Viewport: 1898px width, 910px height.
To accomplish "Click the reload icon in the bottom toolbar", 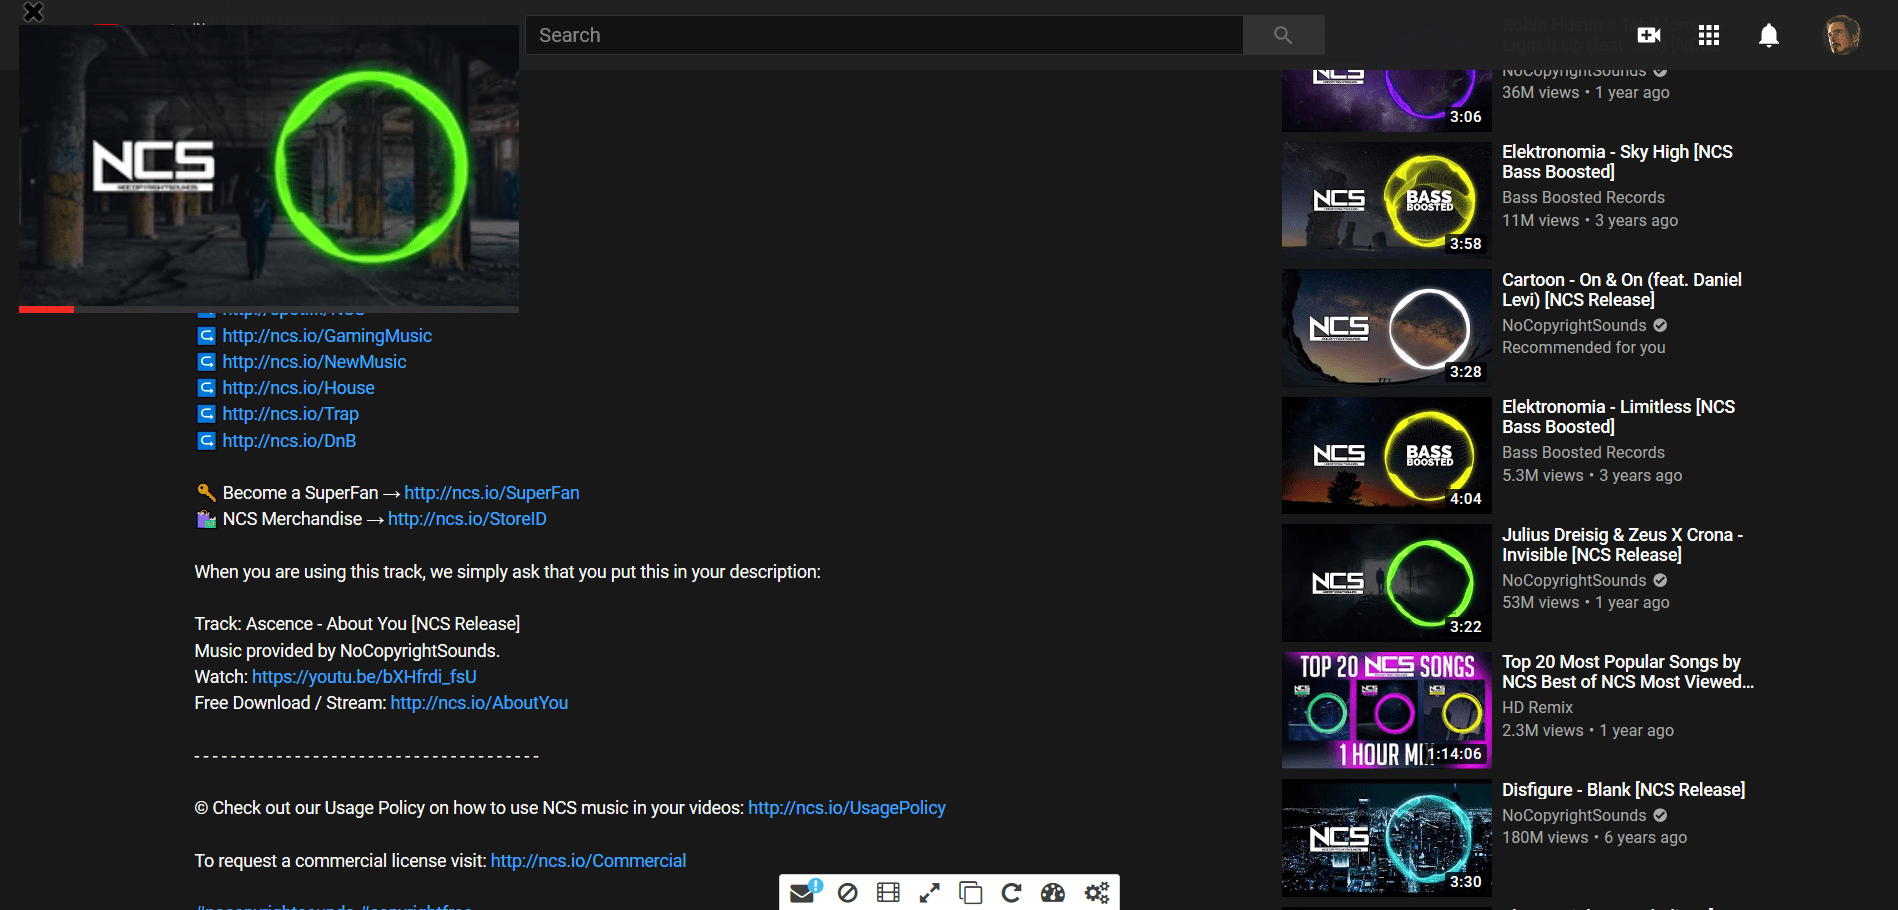I will pyautogui.click(x=1011, y=892).
